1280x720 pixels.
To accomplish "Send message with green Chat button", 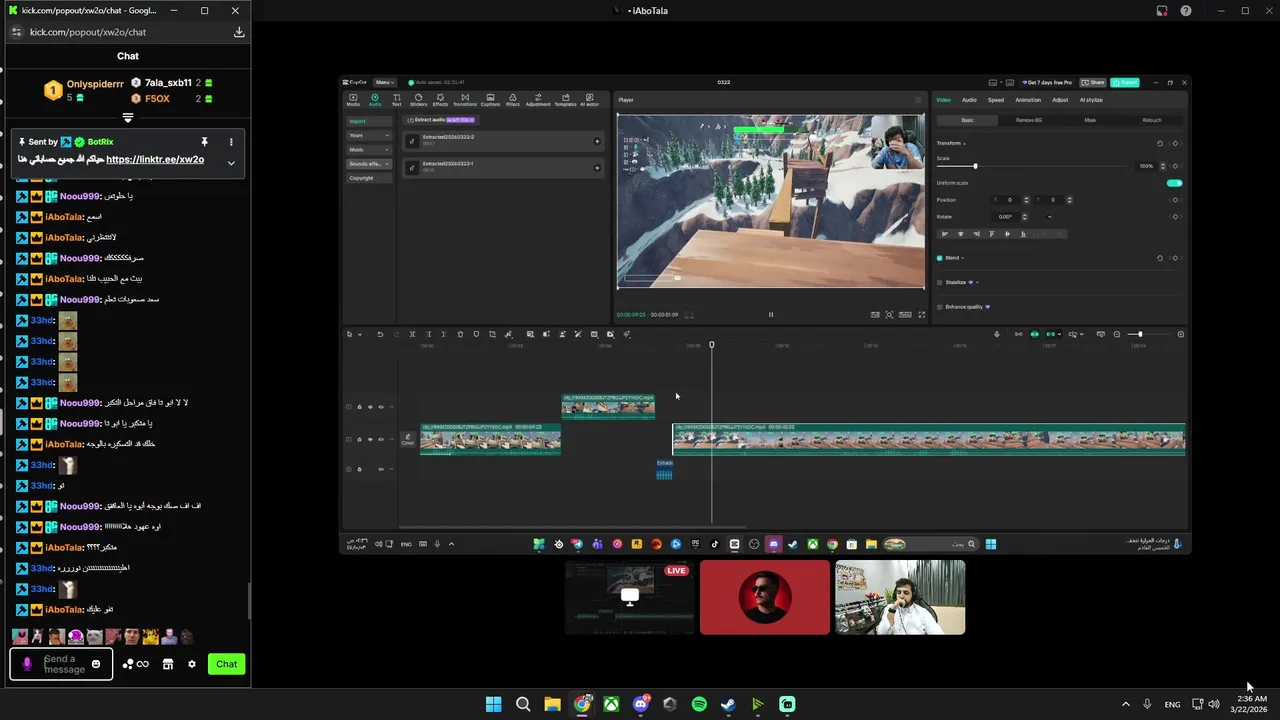I will [x=227, y=664].
